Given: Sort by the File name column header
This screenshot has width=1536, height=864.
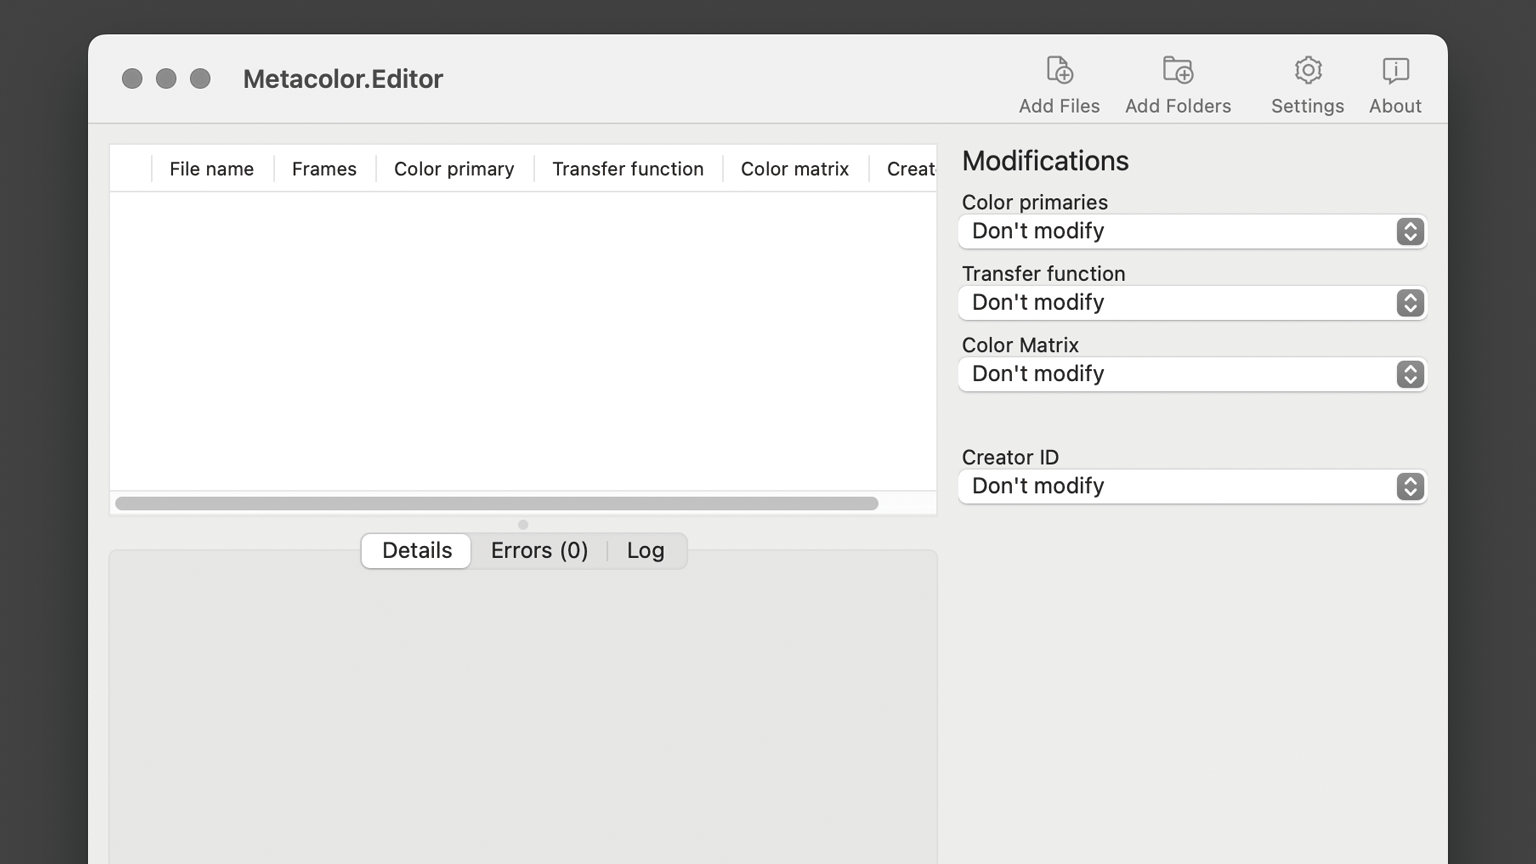Looking at the screenshot, I should pyautogui.click(x=211, y=169).
